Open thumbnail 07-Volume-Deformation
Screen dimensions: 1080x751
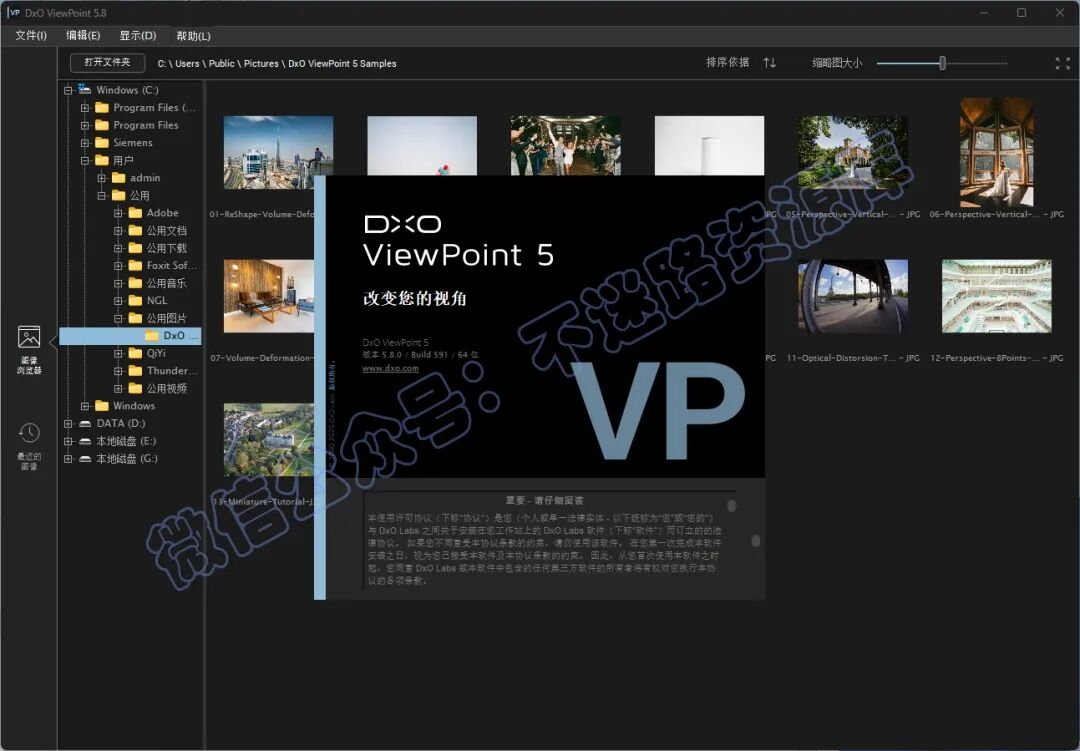tap(269, 296)
